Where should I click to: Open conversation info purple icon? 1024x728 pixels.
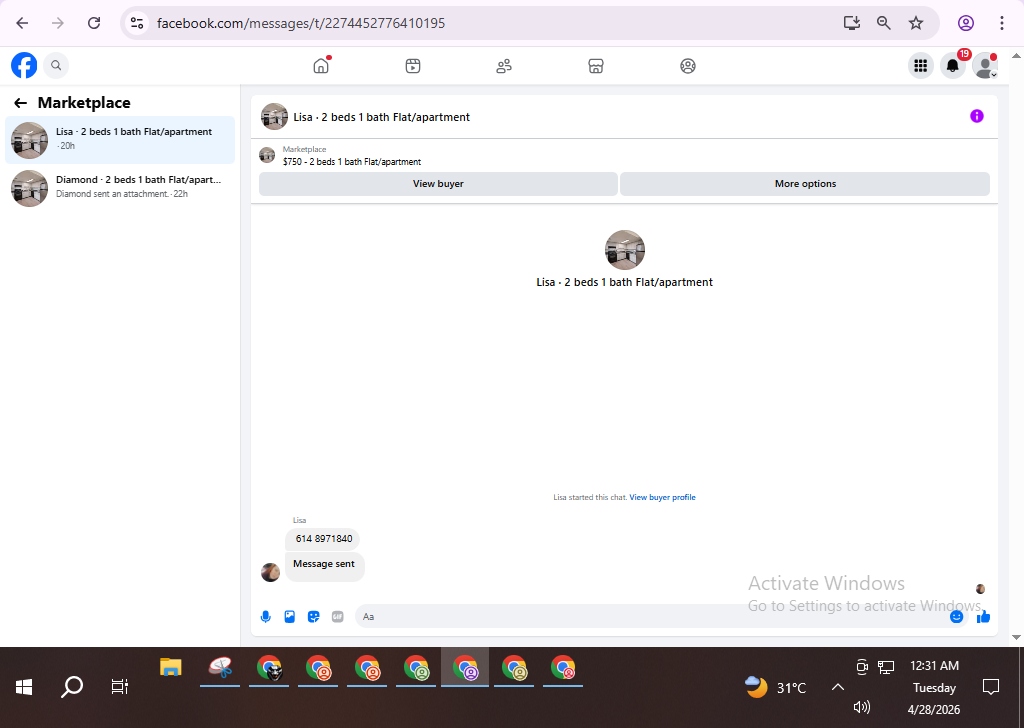pyautogui.click(x=977, y=116)
